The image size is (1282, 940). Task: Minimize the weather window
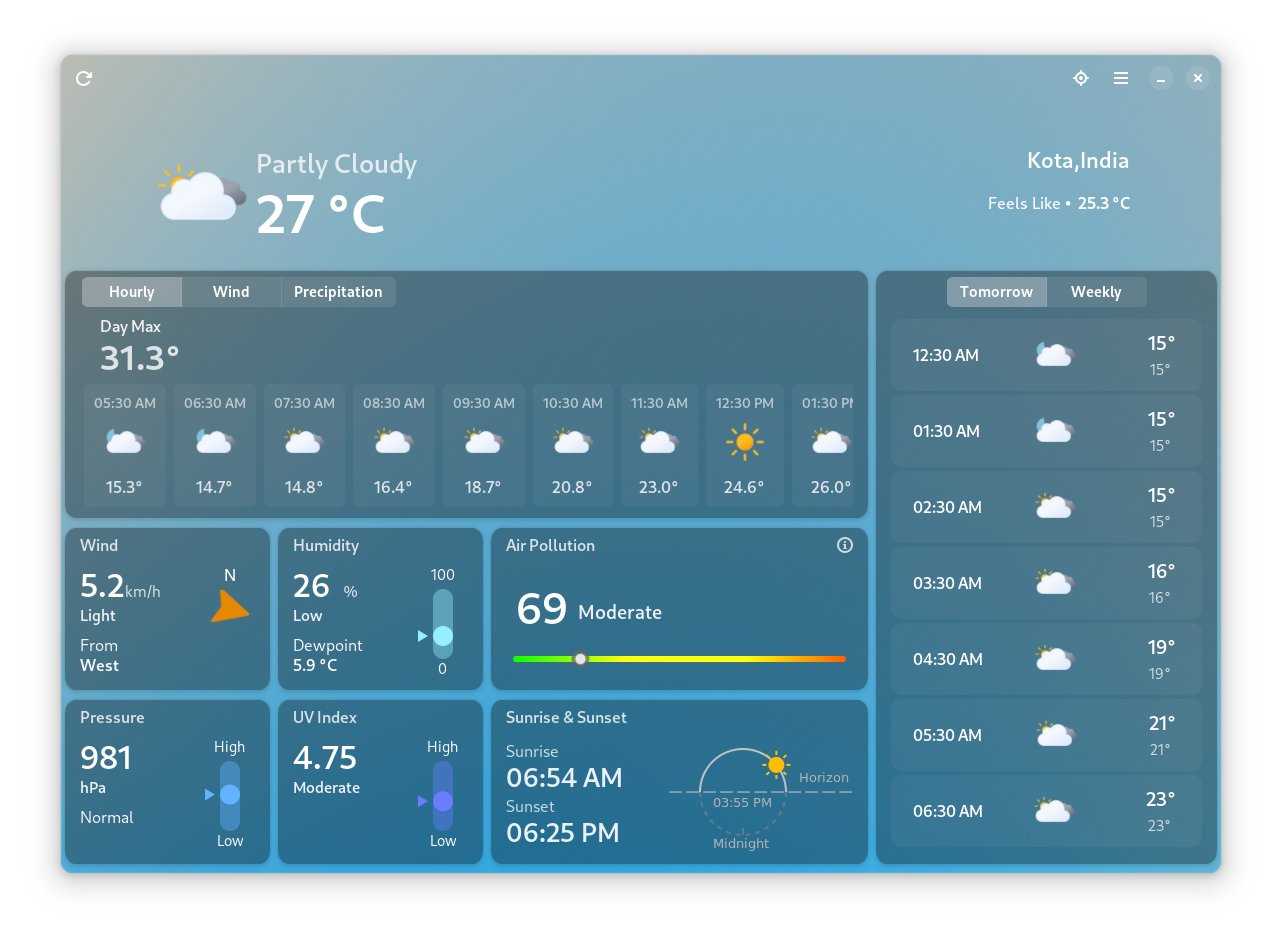1160,78
